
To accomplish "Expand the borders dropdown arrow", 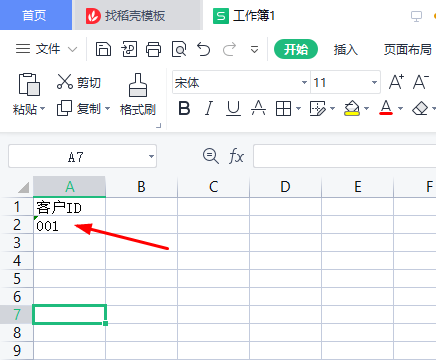I will point(298,109).
